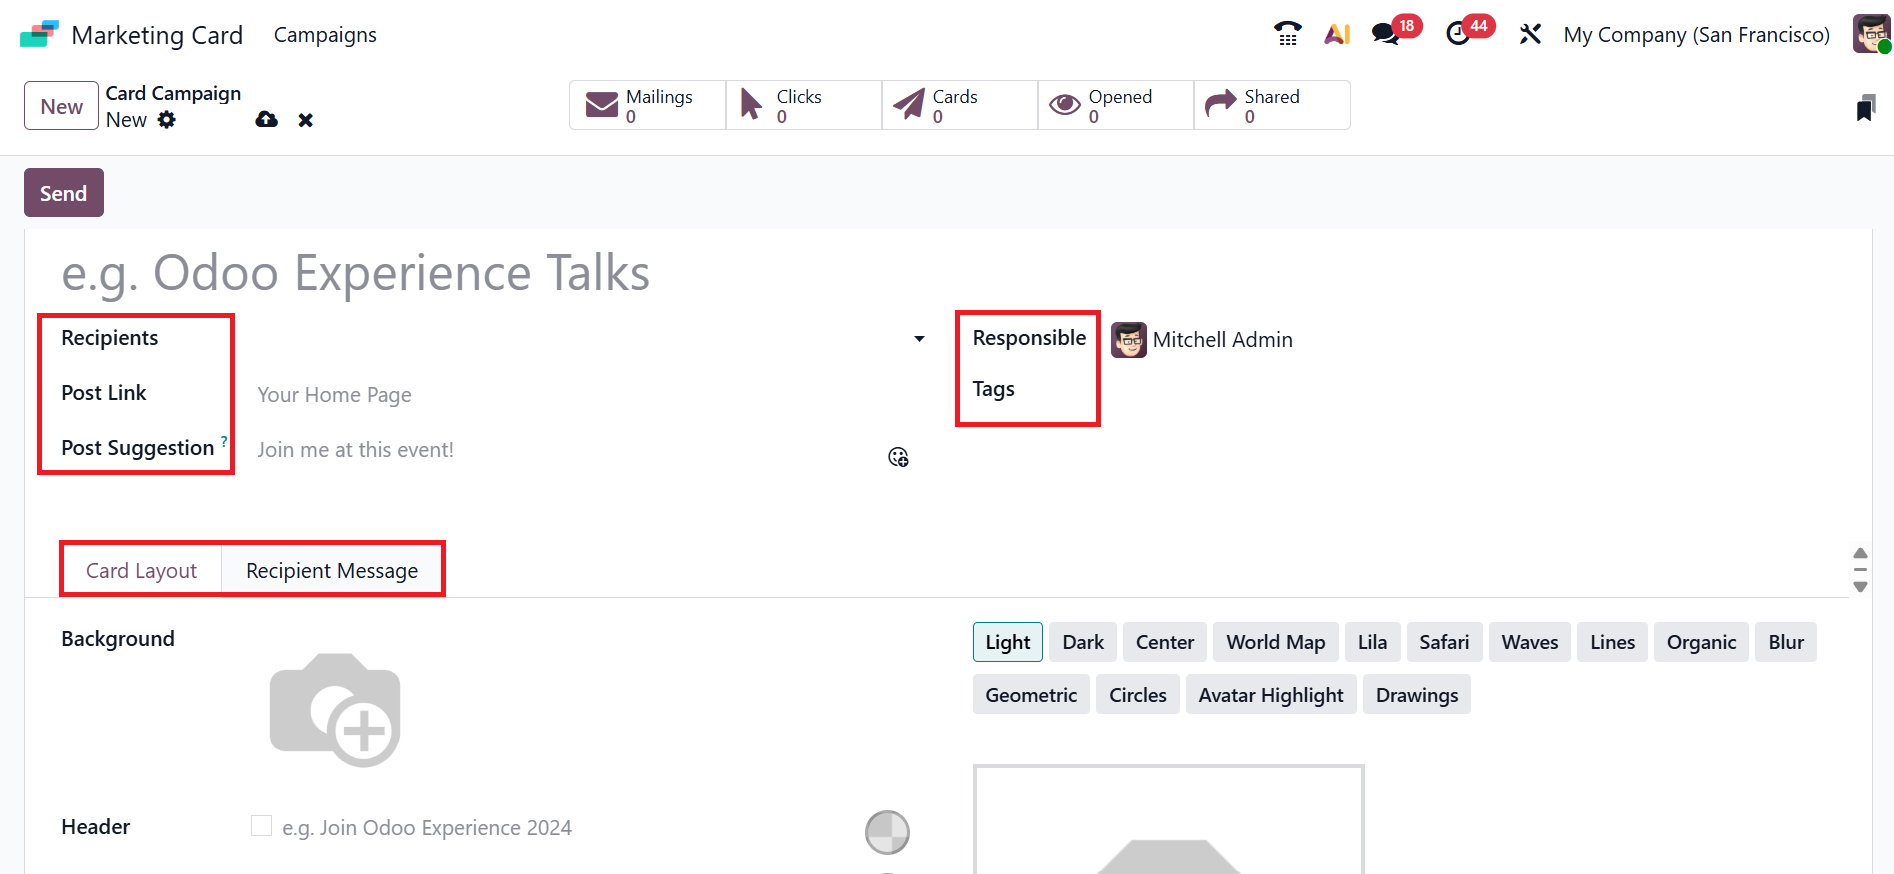Click the debug tools wrench icon
The width and height of the screenshot is (1894, 874).
(x=1530, y=34)
